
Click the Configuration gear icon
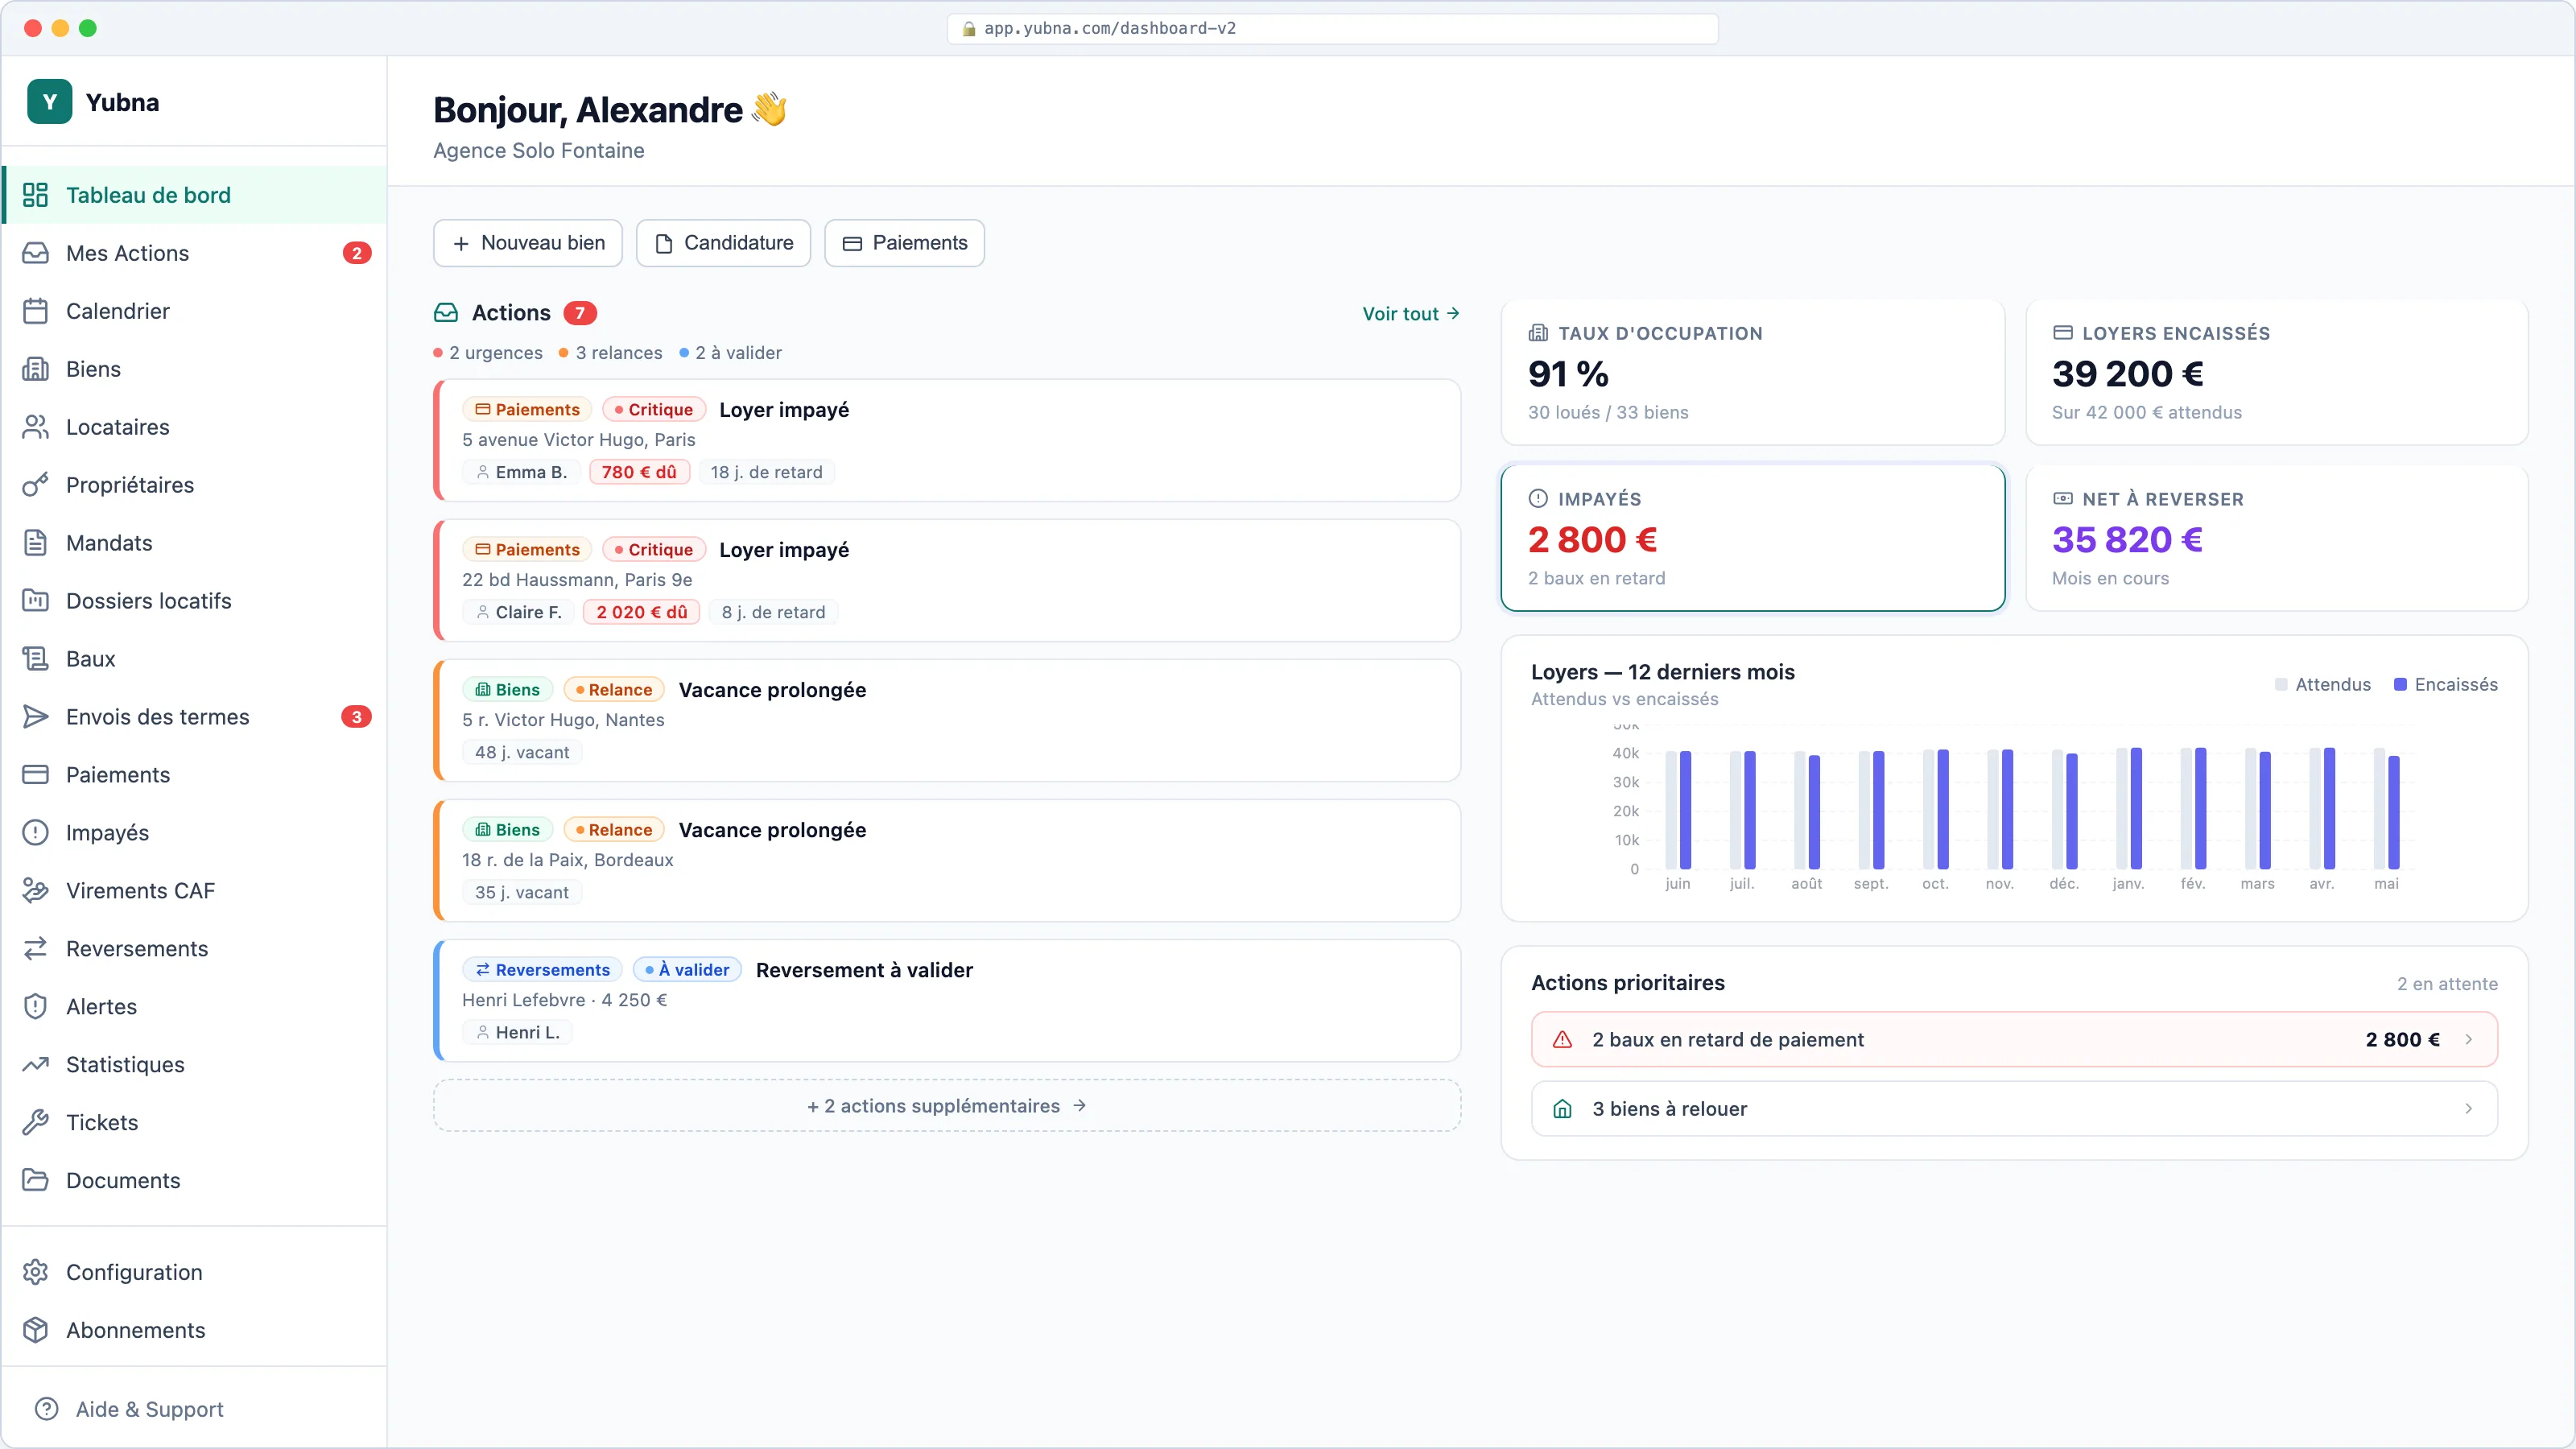coord(36,1273)
